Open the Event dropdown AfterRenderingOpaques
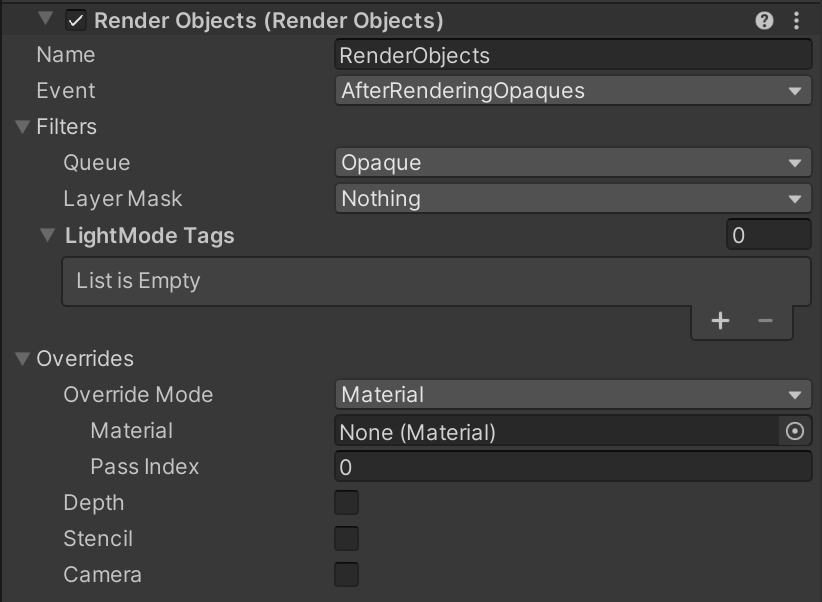 point(573,91)
